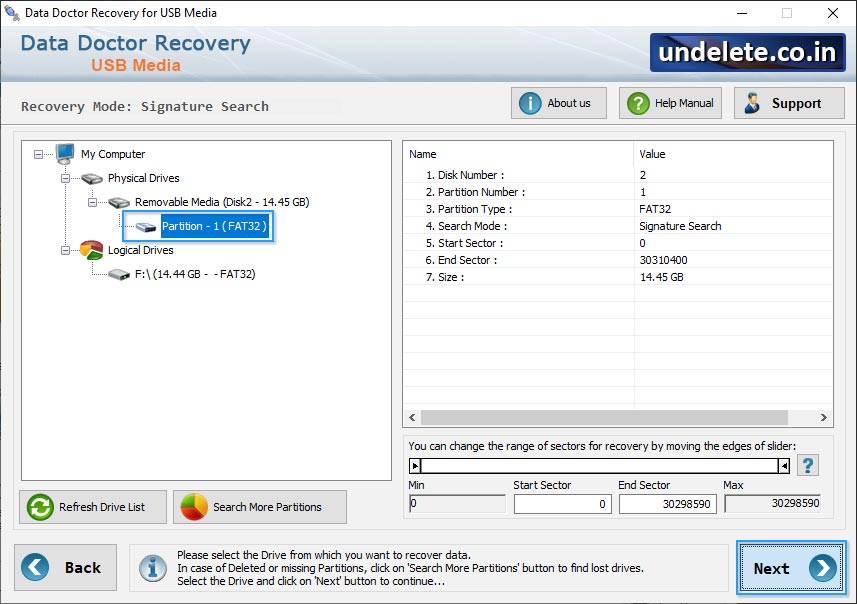Click the info icon in the bottom instruction bar
The width and height of the screenshot is (857, 604).
[x=152, y=568]
